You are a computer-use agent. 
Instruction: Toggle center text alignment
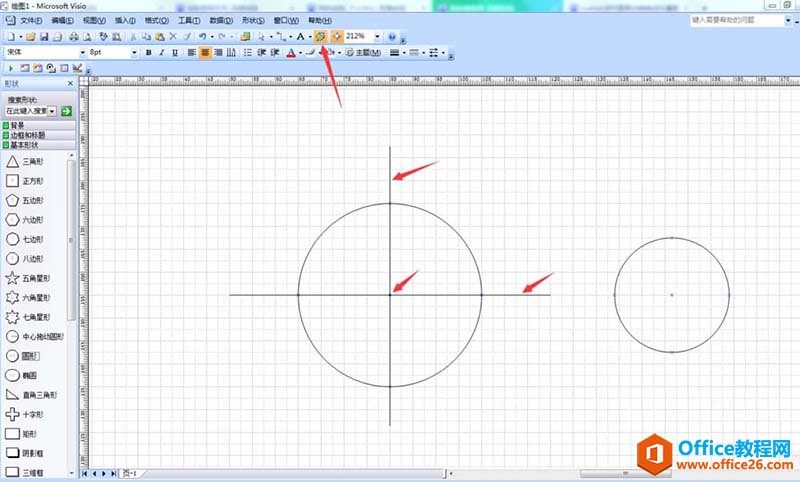[205, 53]
